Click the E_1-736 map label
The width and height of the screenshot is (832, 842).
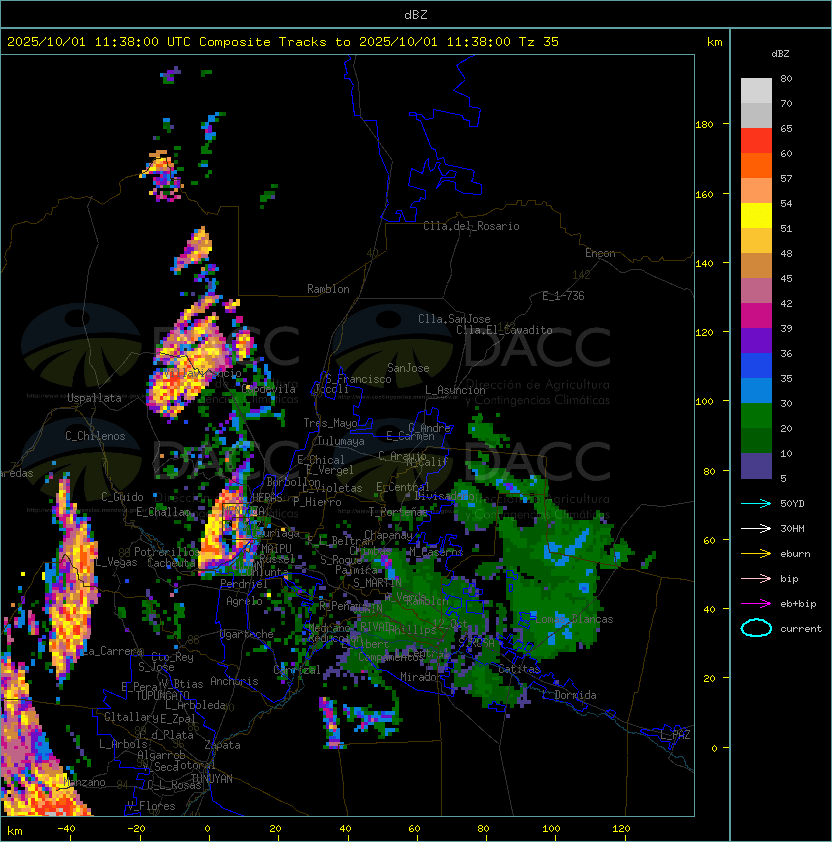point(563,296)
